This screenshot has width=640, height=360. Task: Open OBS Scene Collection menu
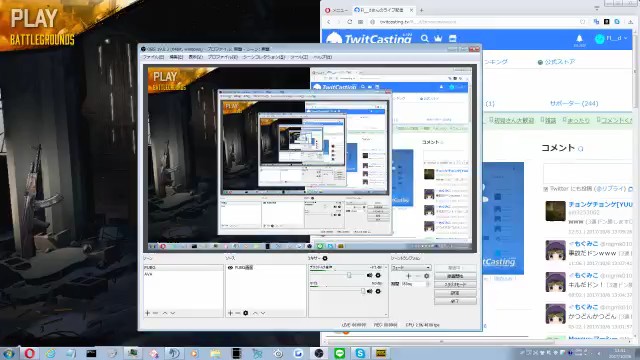264,57
